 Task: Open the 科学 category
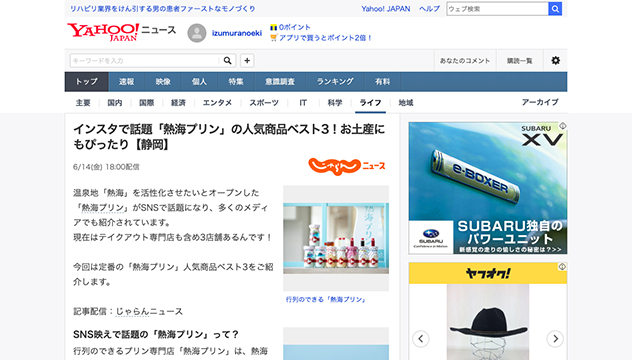(335, 103)
